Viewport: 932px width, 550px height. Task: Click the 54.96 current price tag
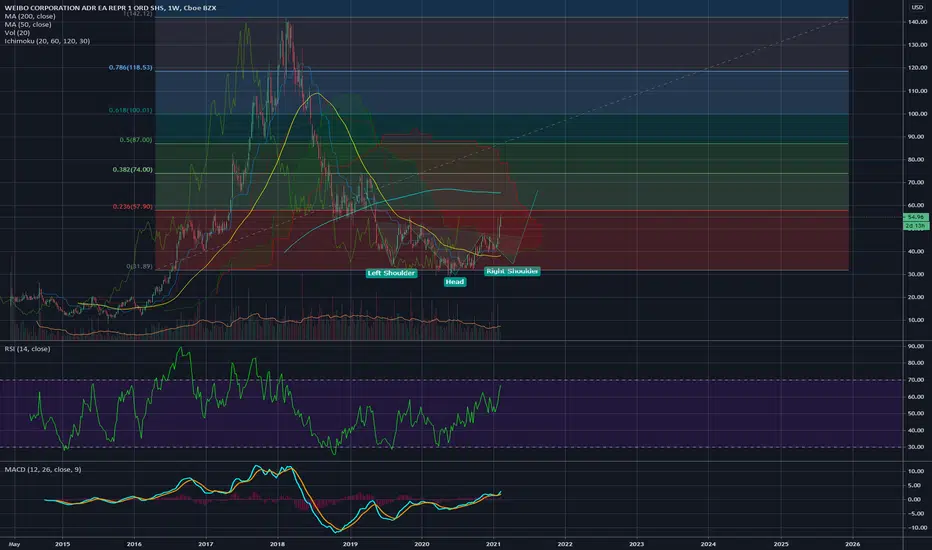[916, 217]
